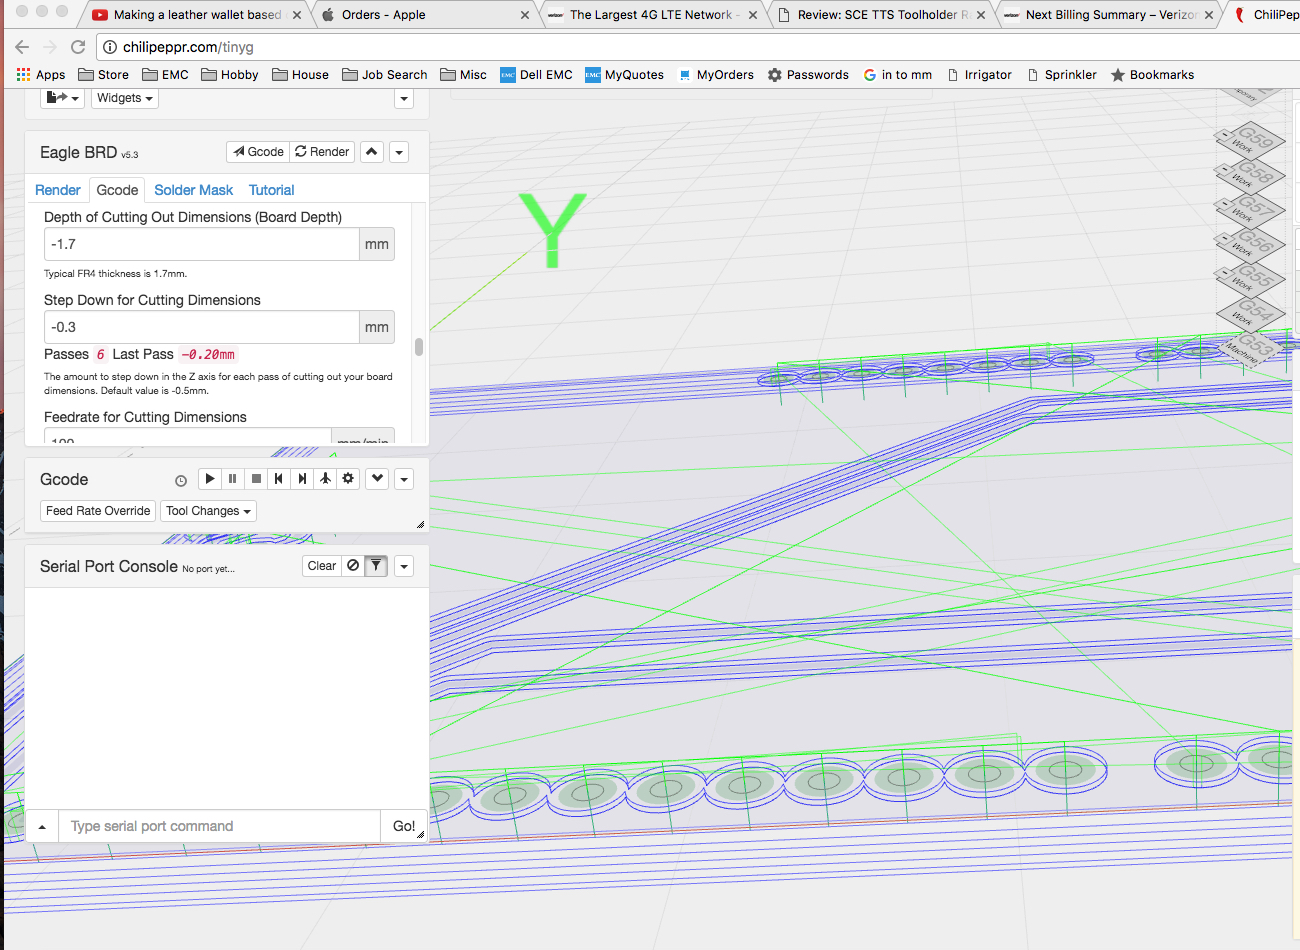
Task: Toggle the serial console filter funnel
Action: pos(376,566)
